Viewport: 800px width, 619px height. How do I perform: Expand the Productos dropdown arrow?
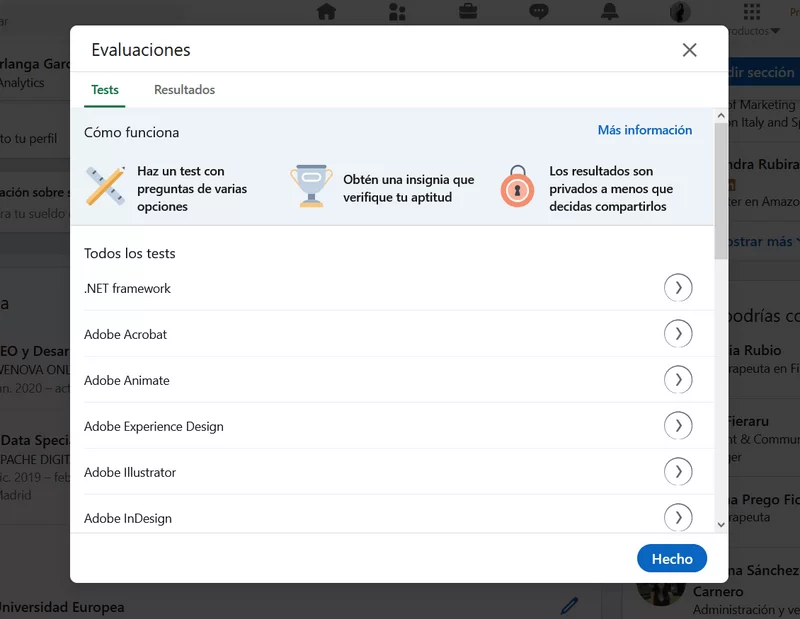coord(776,31)
